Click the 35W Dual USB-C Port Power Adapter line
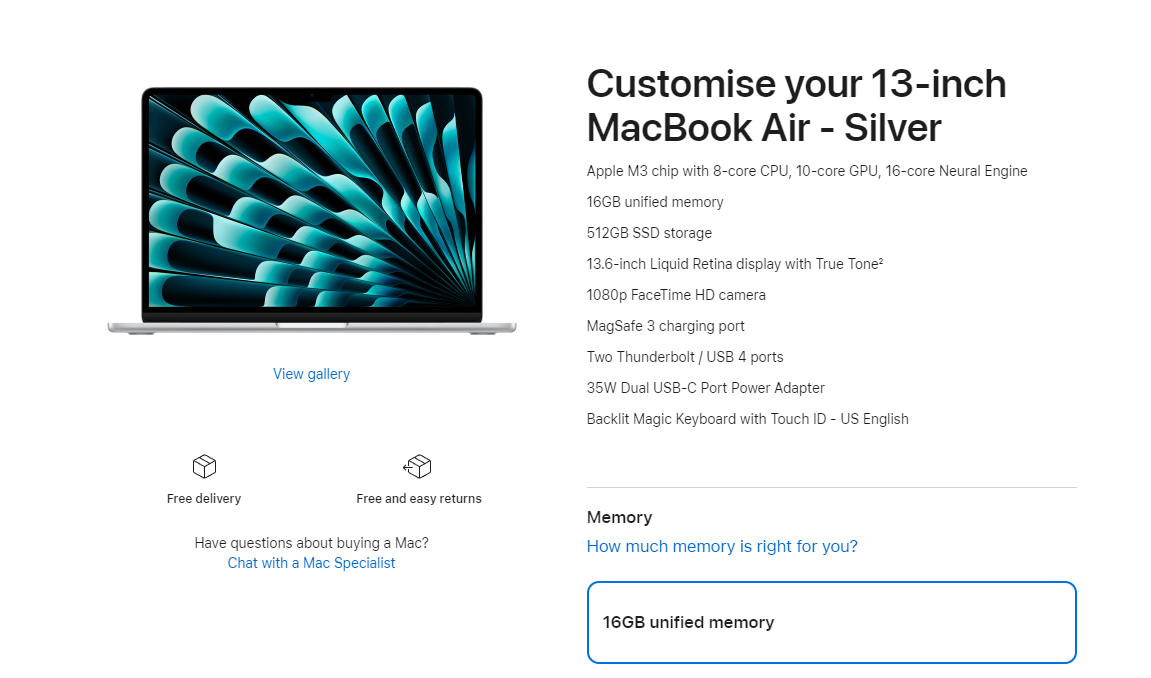 pos(705,388)
